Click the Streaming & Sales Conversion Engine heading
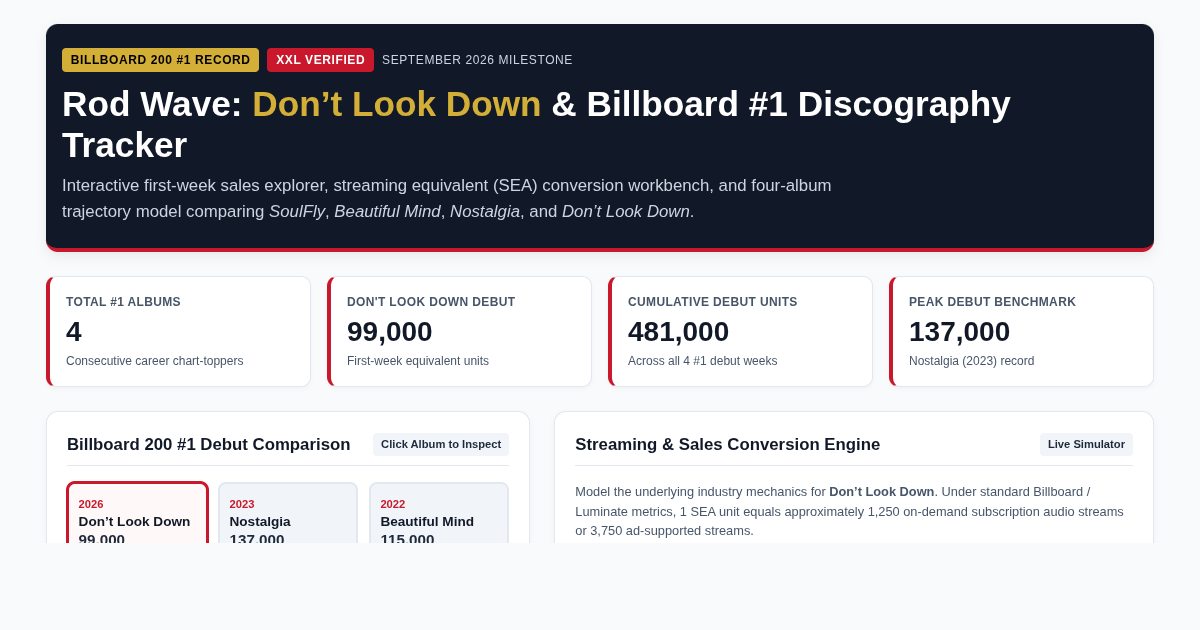 728,445
